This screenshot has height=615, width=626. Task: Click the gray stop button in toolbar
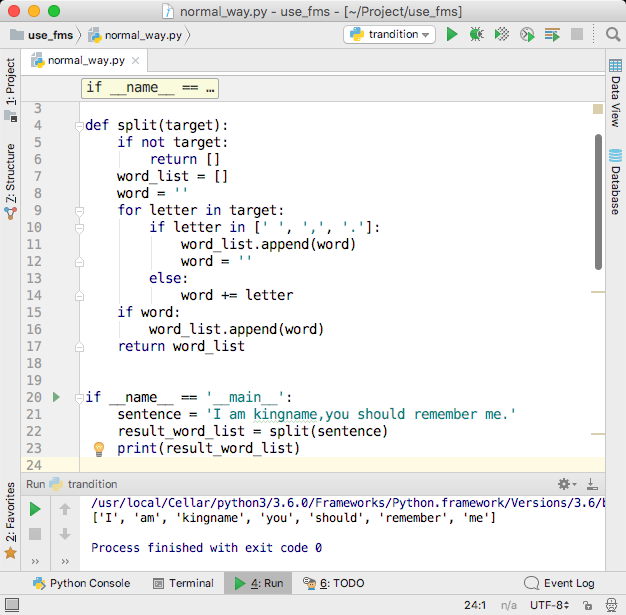tap(577, 34)
